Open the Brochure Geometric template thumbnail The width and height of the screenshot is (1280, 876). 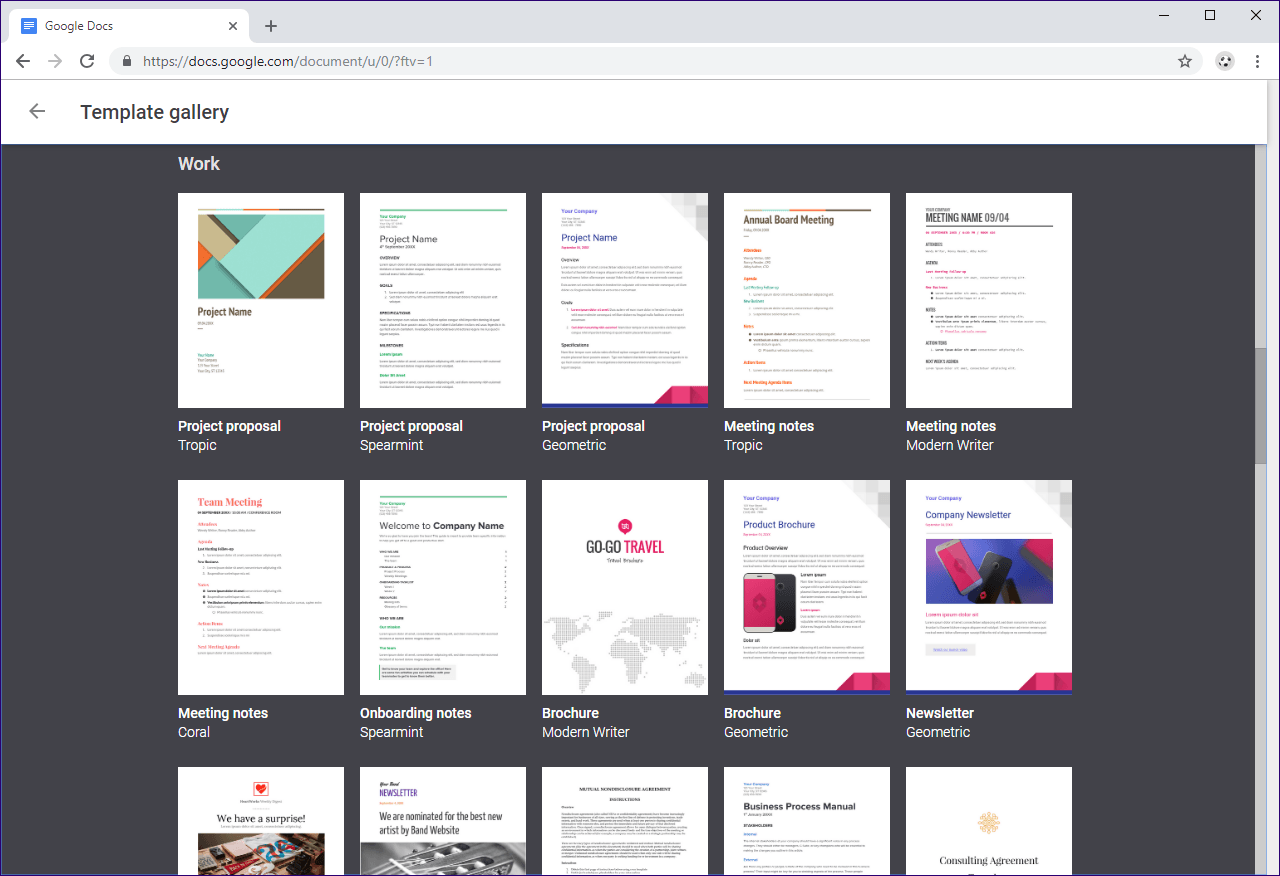[807, 587]
